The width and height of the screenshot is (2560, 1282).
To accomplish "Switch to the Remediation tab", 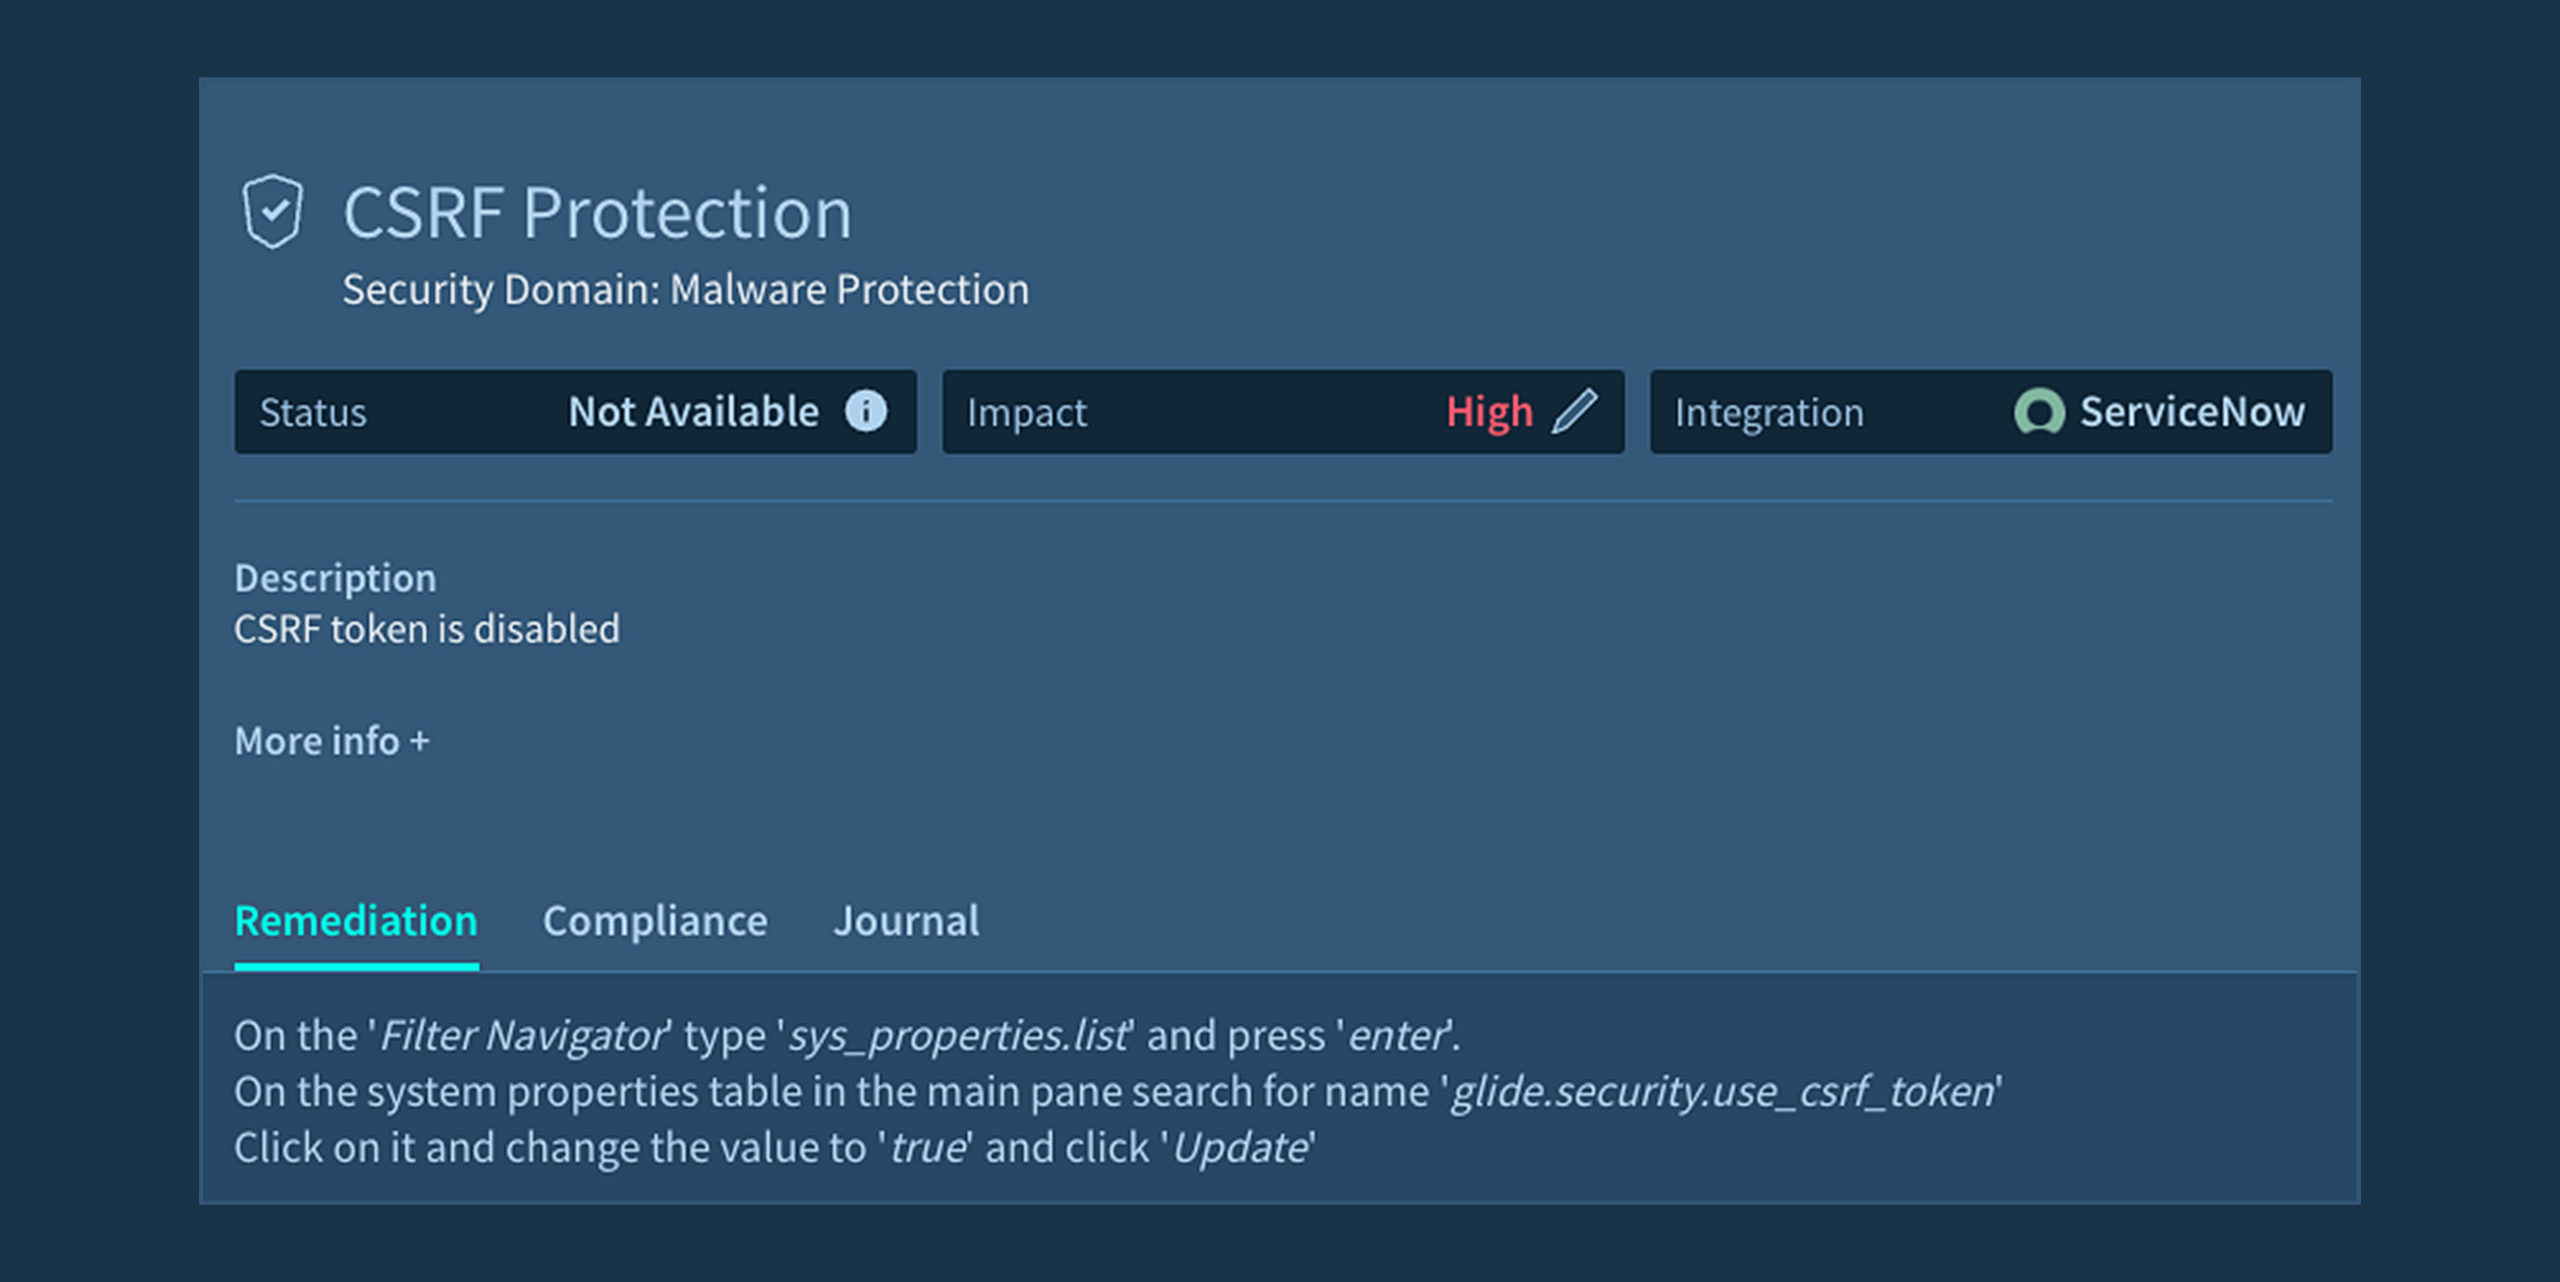I will [x=356, y=921].
